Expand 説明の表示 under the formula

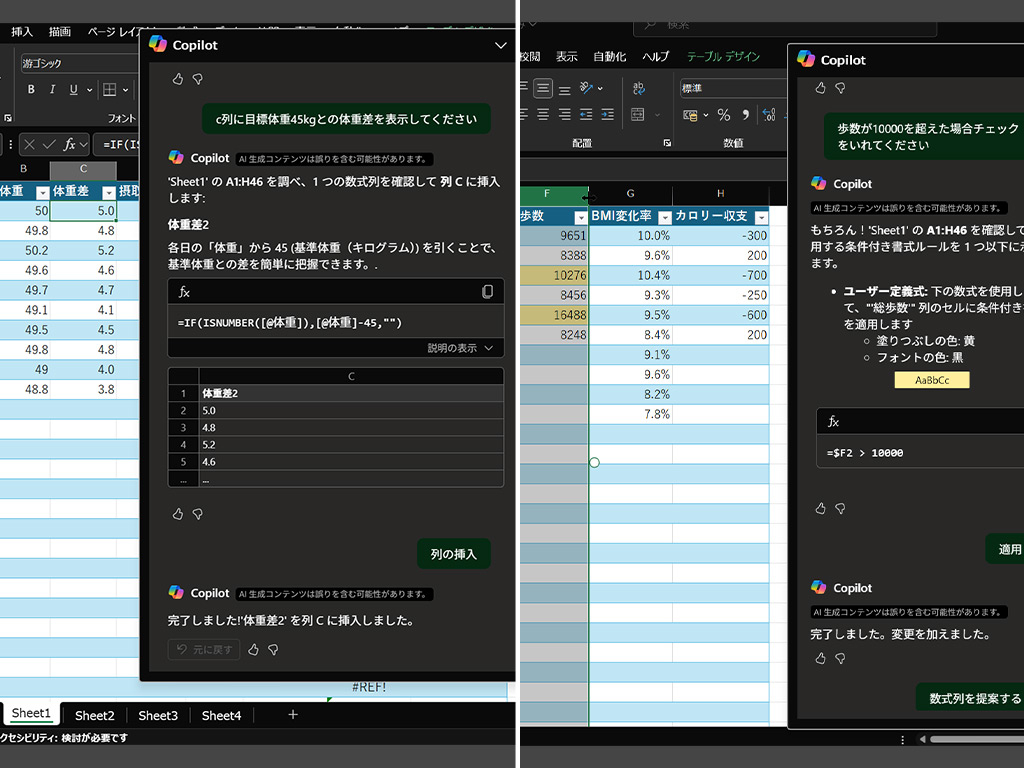click(460, 348)
